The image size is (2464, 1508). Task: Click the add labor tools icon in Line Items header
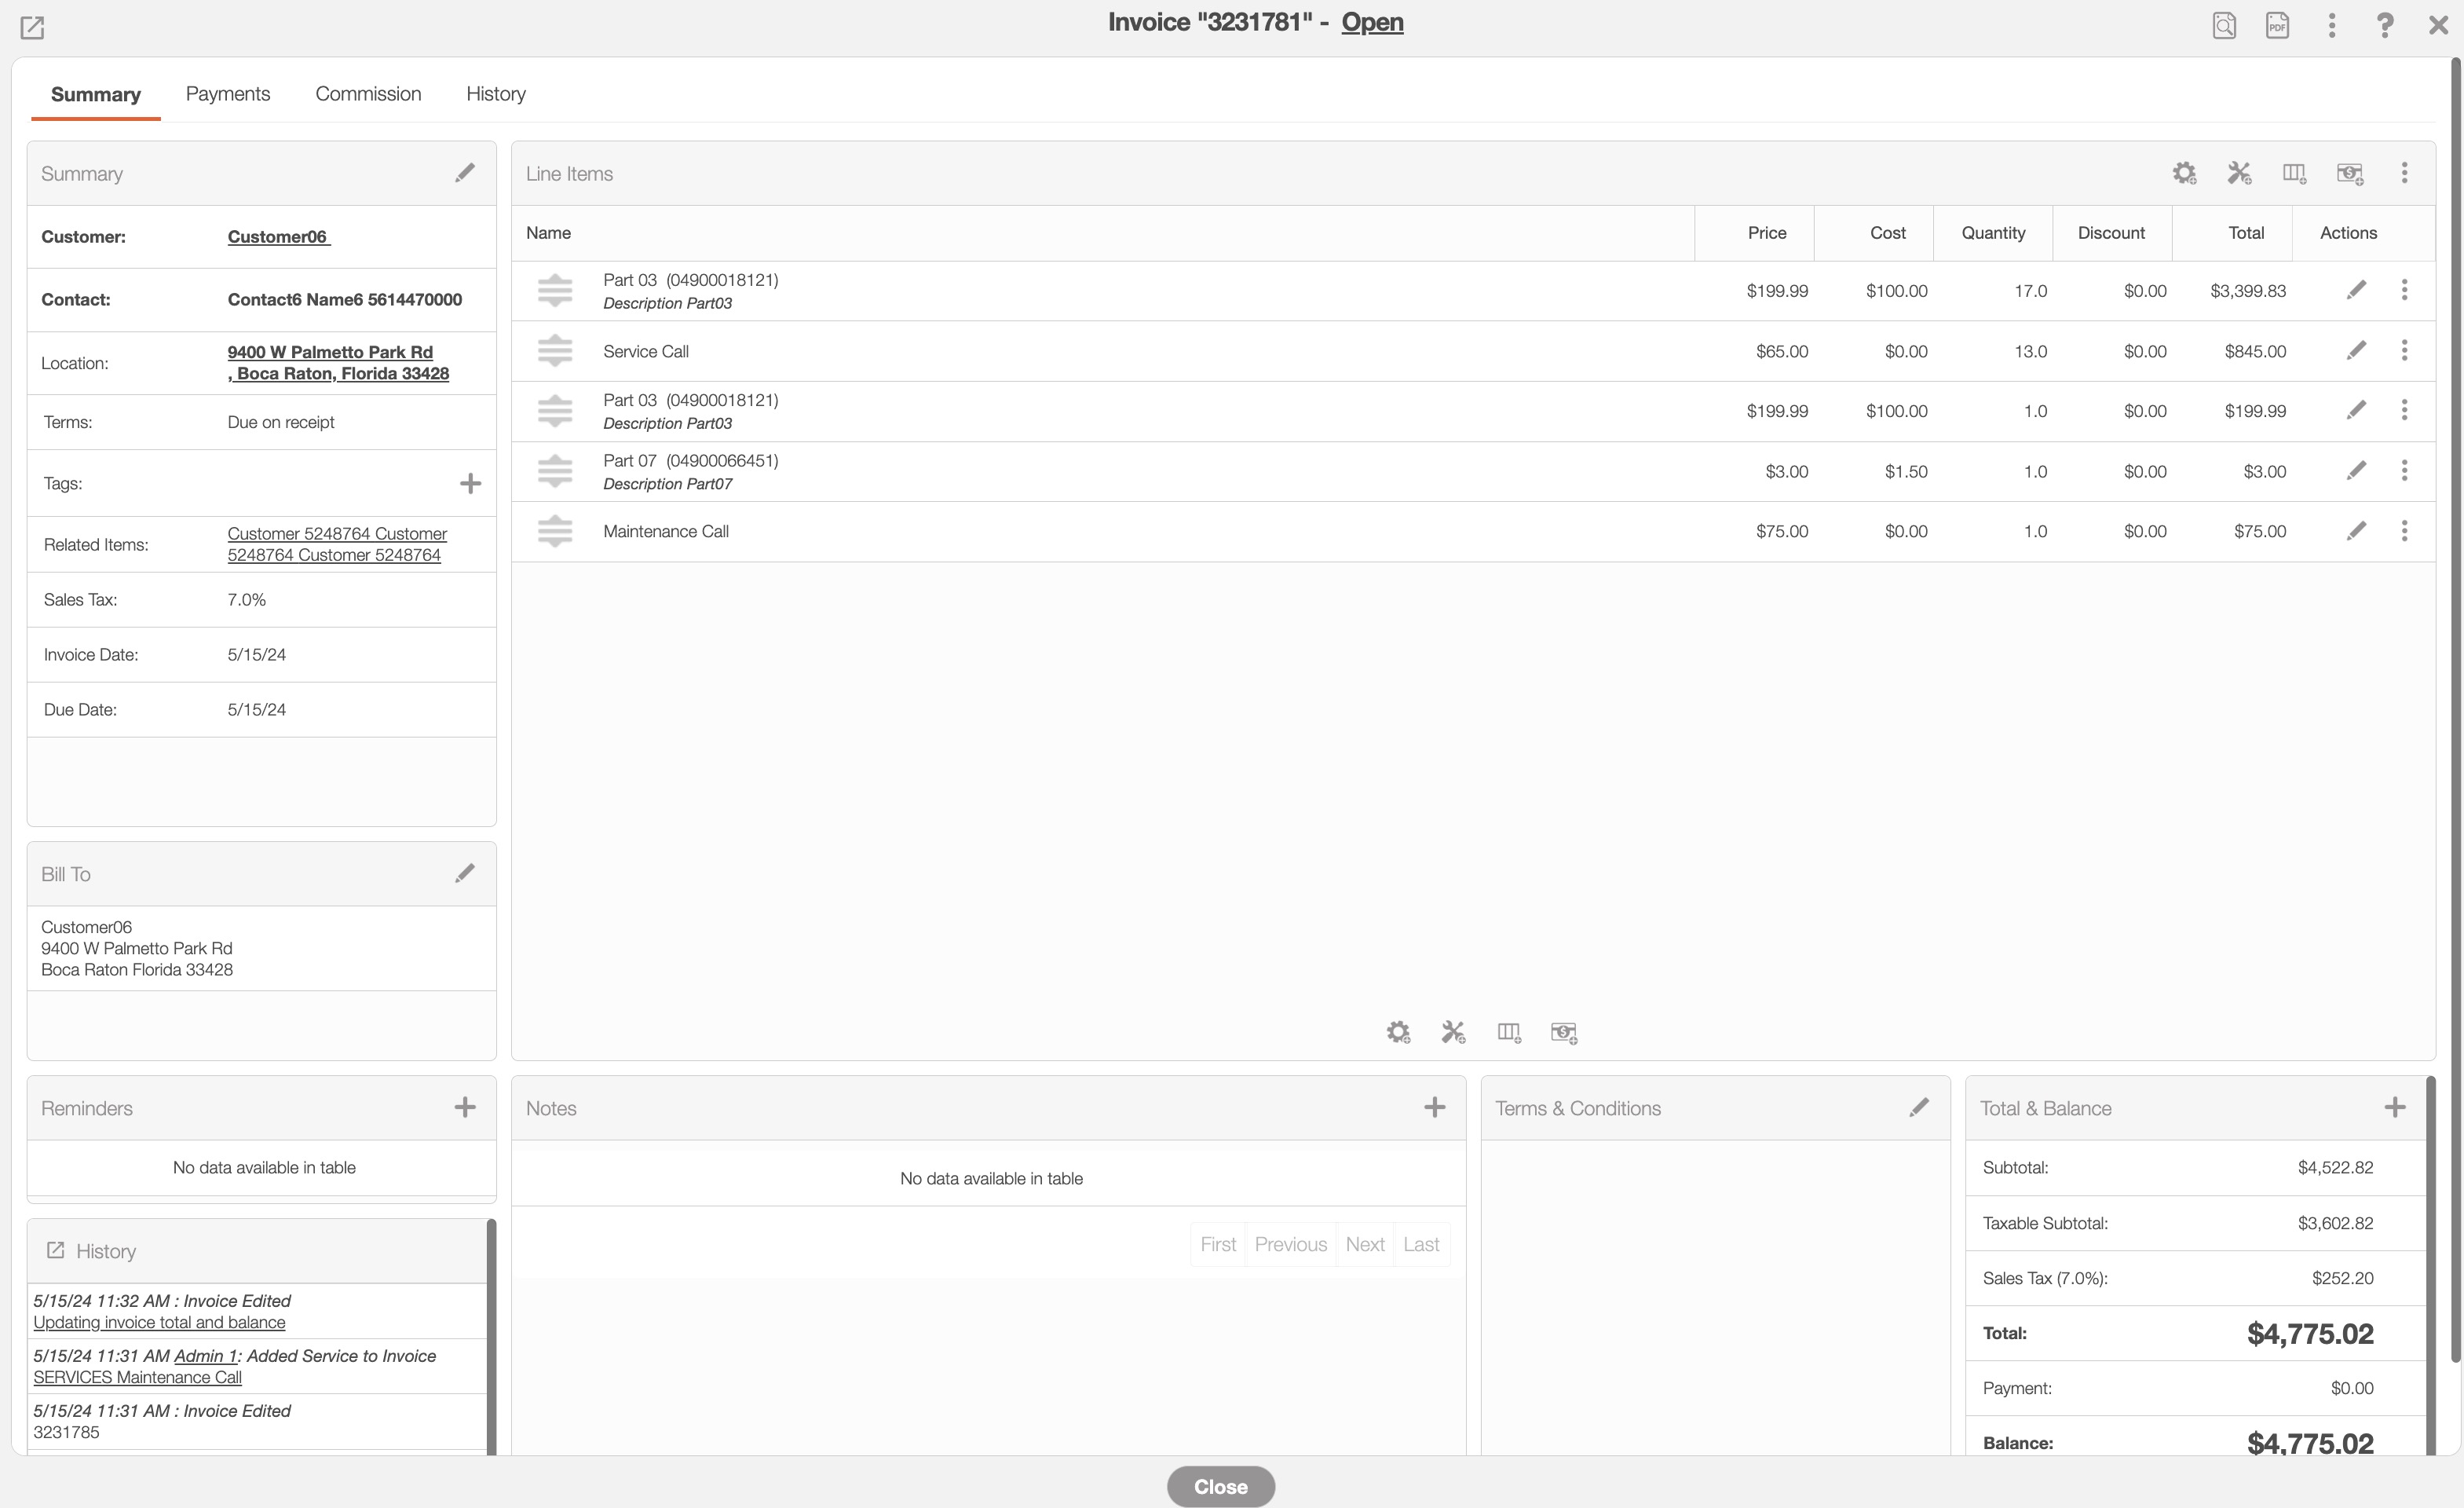[x=2239, y=173]
